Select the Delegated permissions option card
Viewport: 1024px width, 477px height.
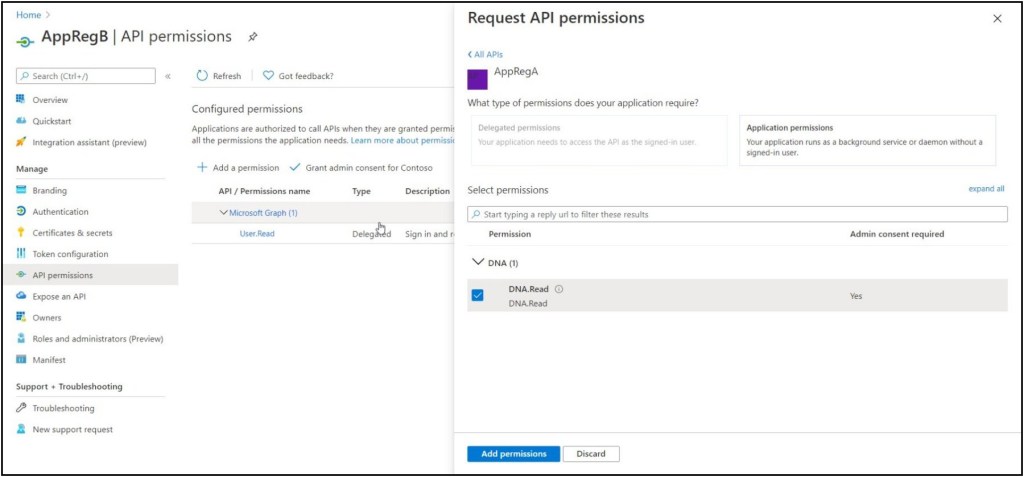598,140
